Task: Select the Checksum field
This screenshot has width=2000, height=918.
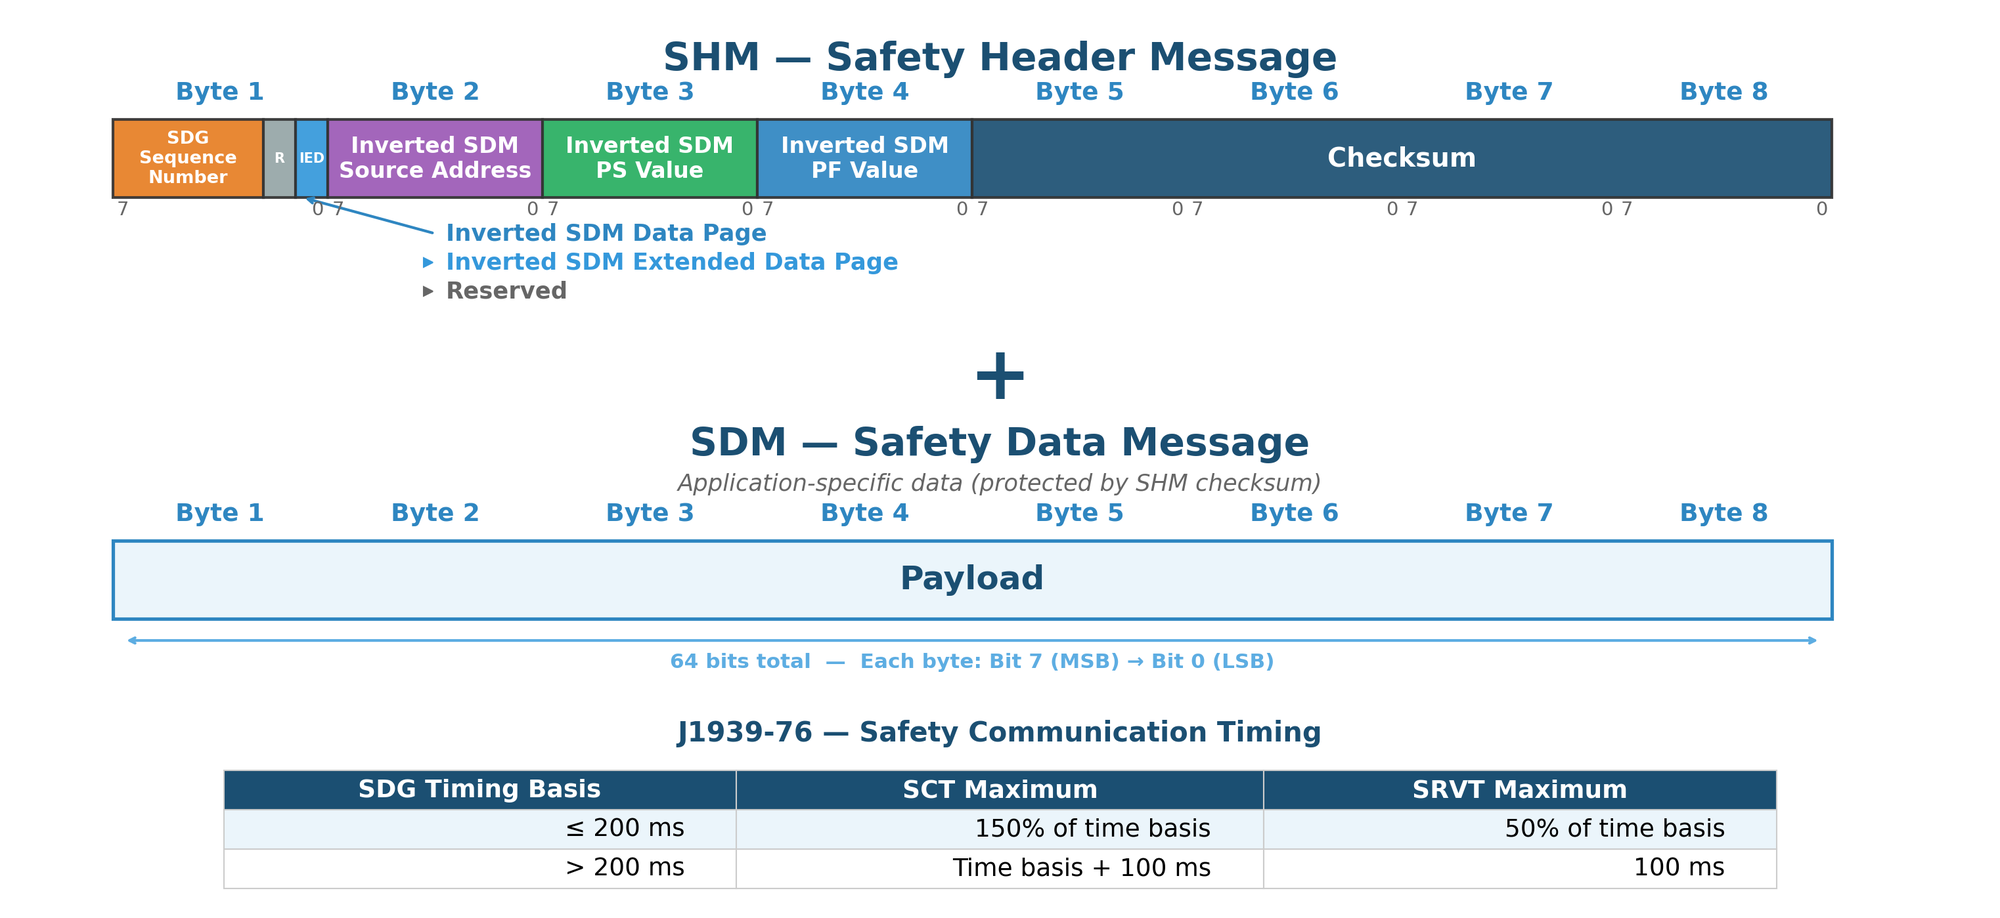Action: tap(1400, 157)
